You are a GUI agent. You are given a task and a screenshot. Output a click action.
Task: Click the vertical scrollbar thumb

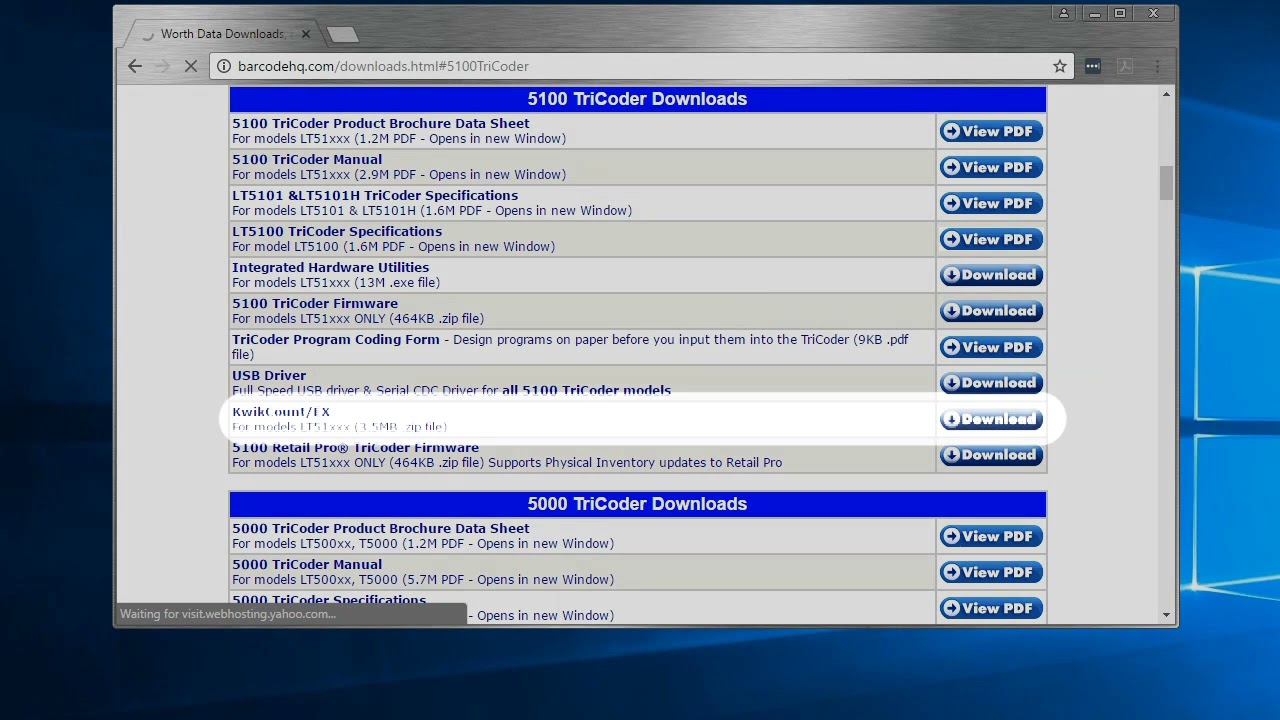point(1166,183)
